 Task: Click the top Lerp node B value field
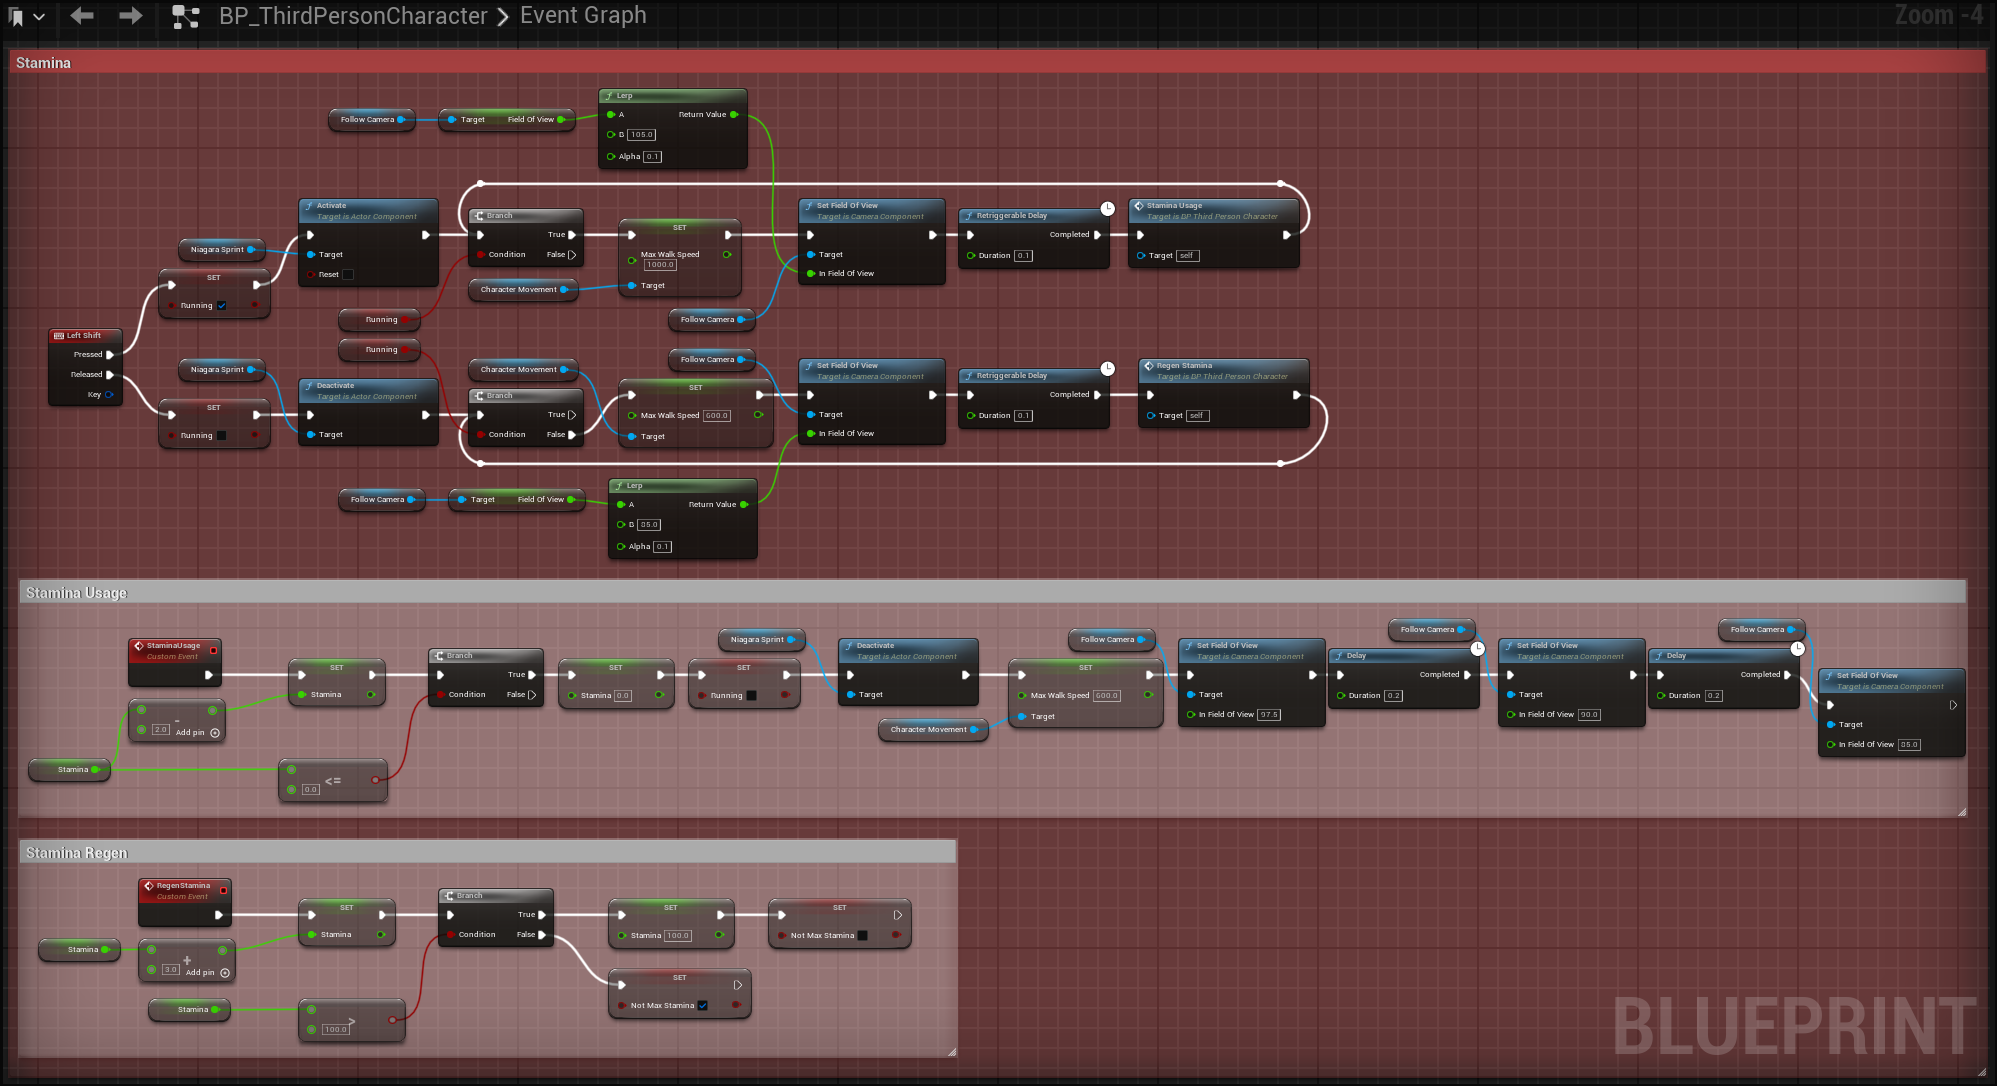pos(642,135)
